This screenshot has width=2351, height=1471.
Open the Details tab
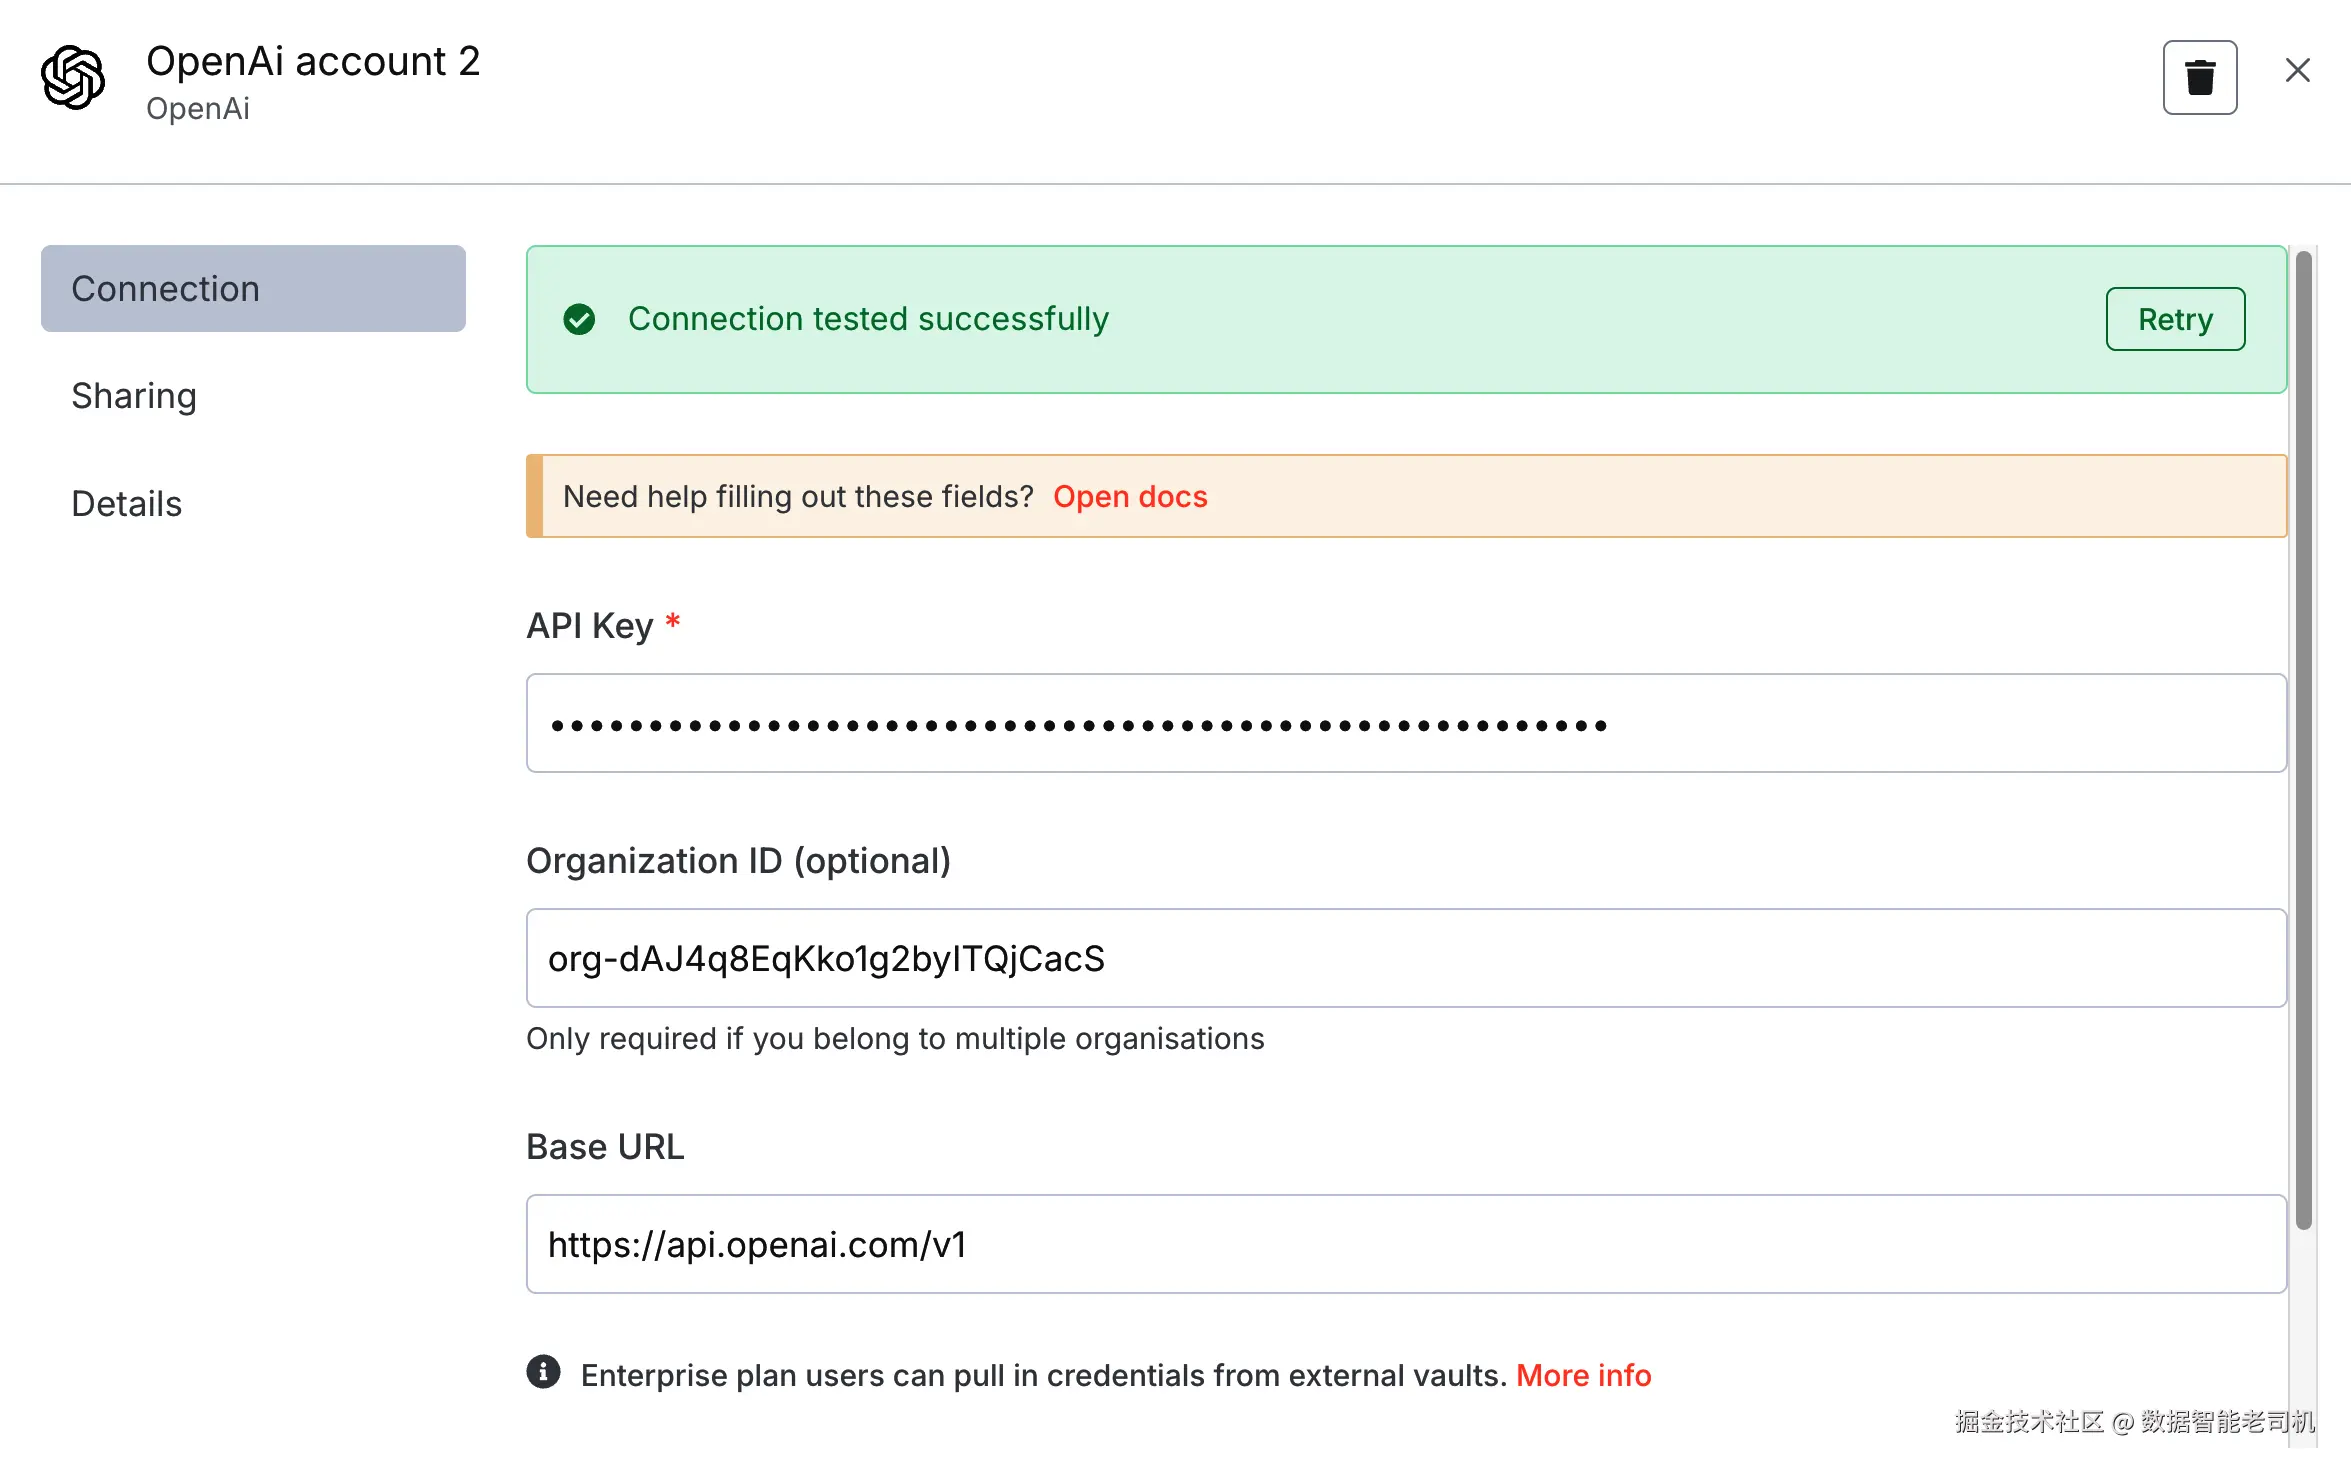[127, 504]
